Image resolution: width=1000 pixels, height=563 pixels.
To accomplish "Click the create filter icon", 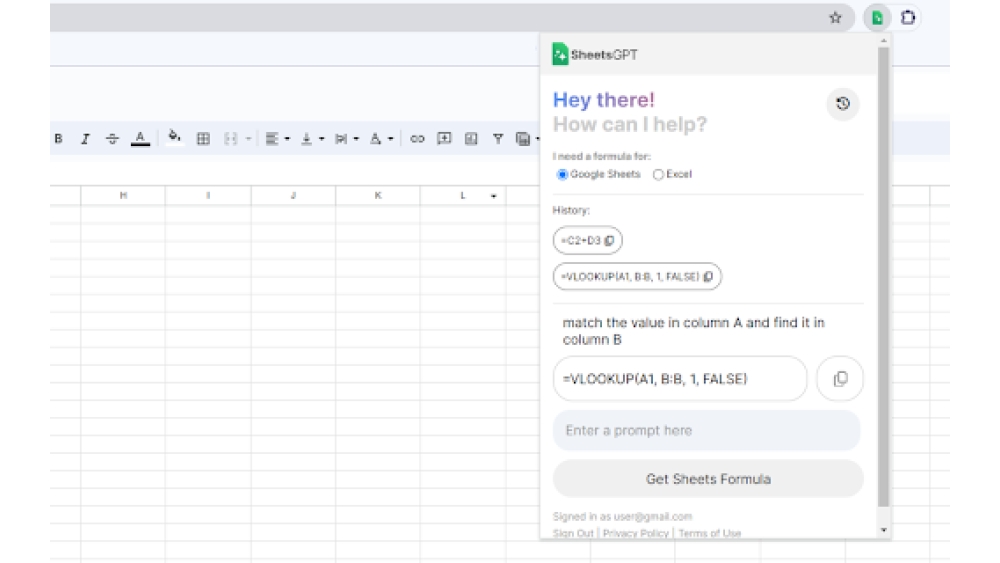I will click(498, 138).
